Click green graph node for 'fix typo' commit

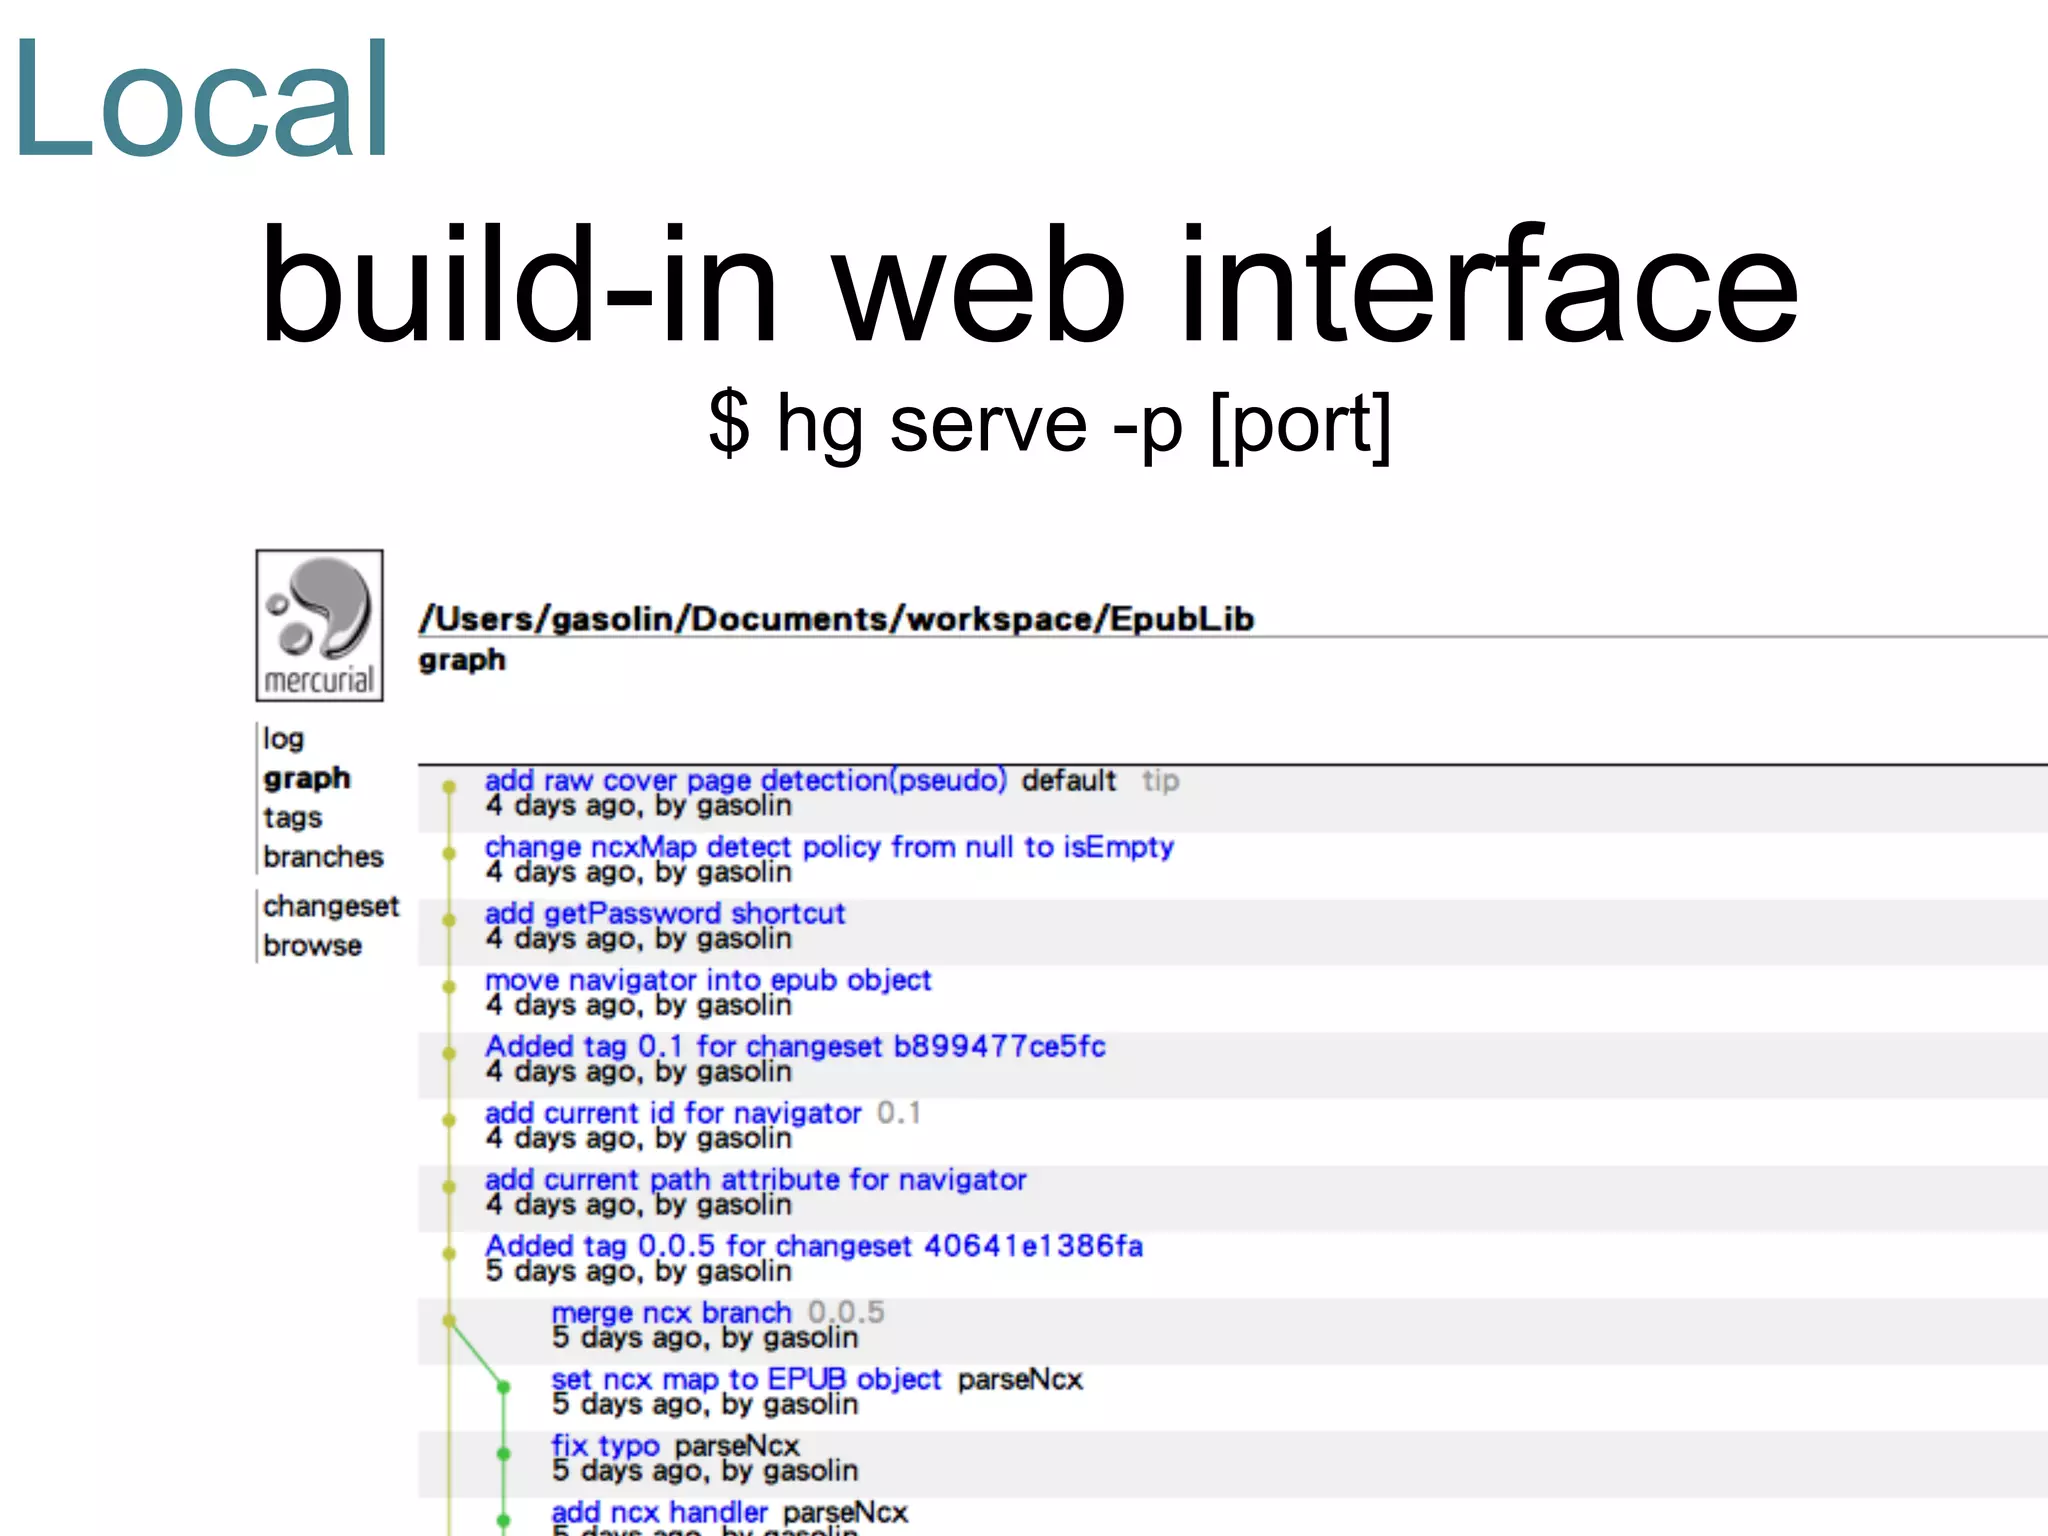tap(504, 1453)
